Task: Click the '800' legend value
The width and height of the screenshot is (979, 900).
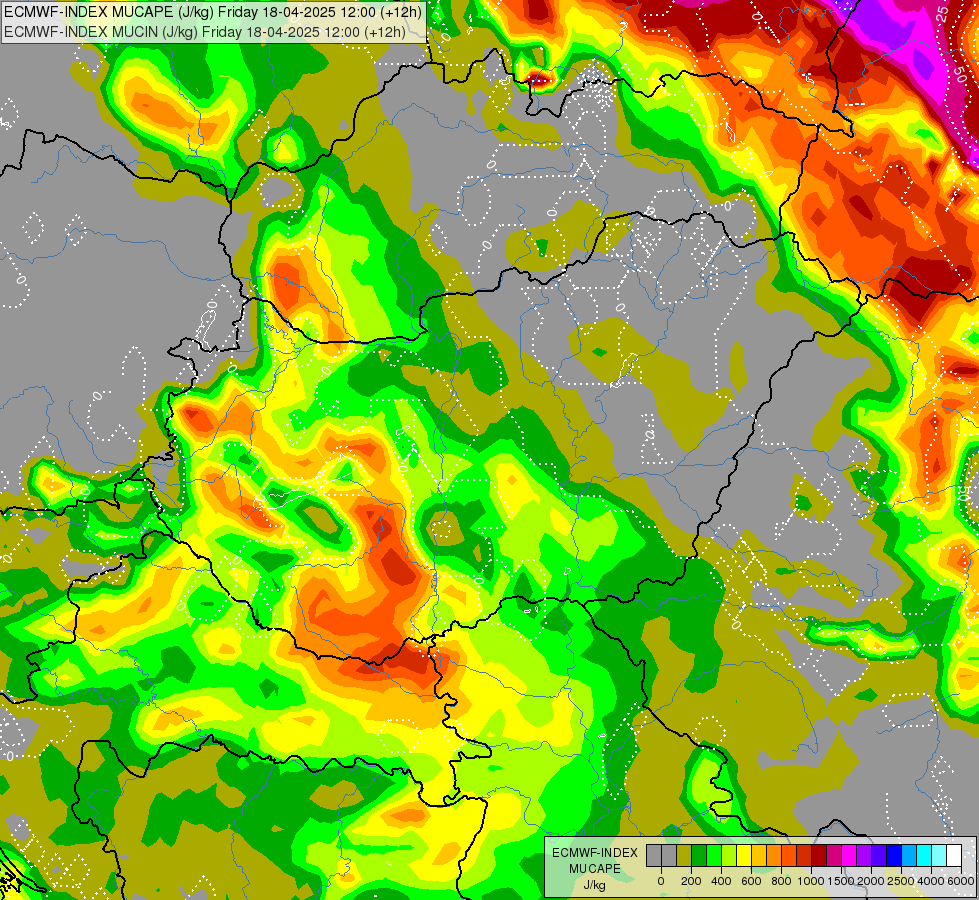Action: 781,881
